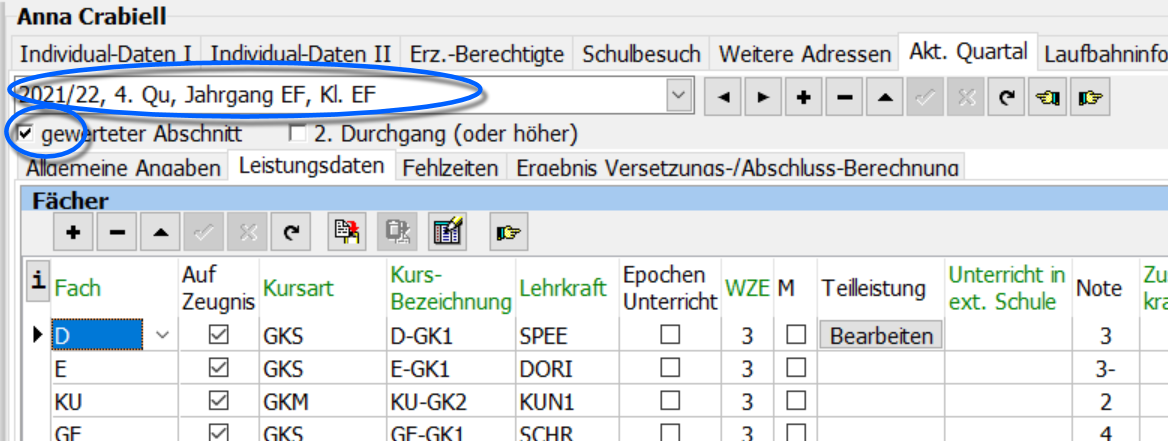The height and width of the screenshot is (441, 1168).
Task: Open quarter selection dropdown arrow
Action: [x=677, y=96]
